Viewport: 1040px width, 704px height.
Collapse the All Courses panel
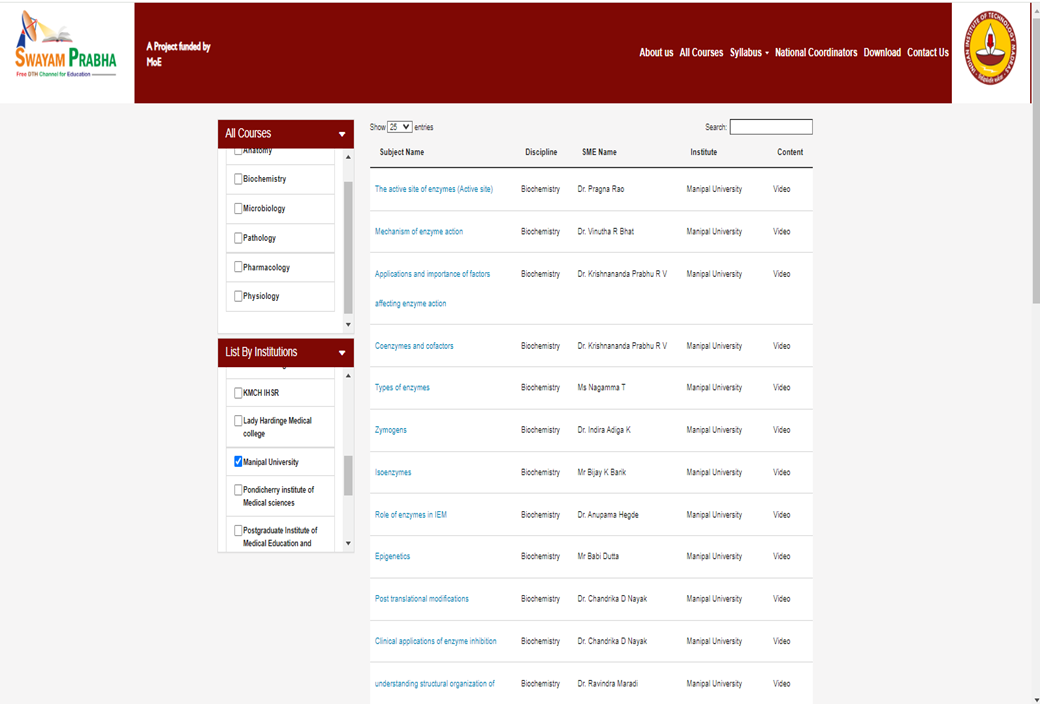click(x=342, y=134)
